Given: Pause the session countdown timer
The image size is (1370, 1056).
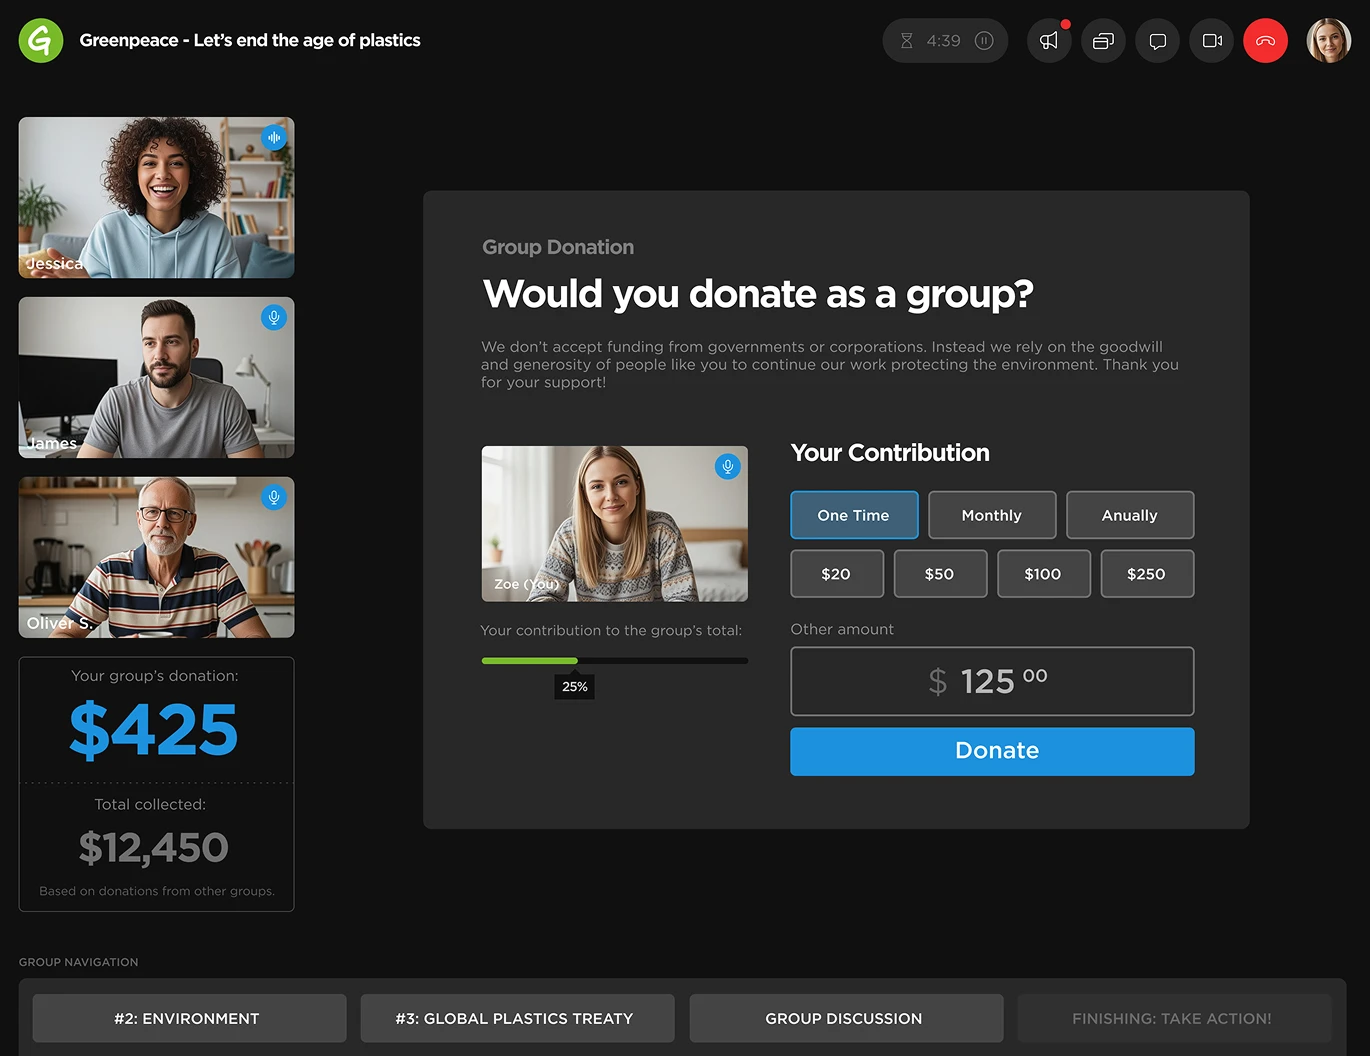Looking at the screenshot, I should pos(984,41).
